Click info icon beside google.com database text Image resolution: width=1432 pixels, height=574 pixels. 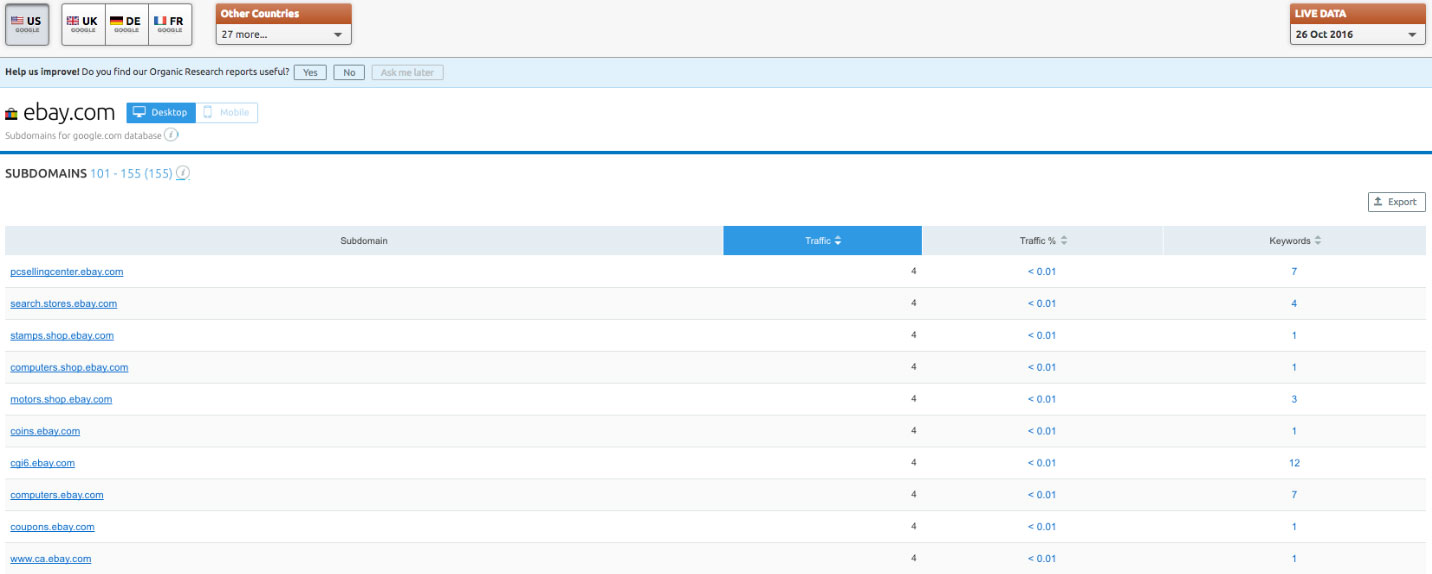click(x=171, y=135)
